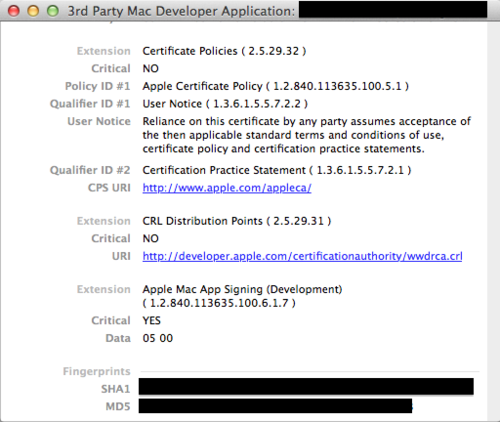Select Certification Practice Statement qualifier value
Viewport: 500px width, 422px height.
tap(277, 170)
